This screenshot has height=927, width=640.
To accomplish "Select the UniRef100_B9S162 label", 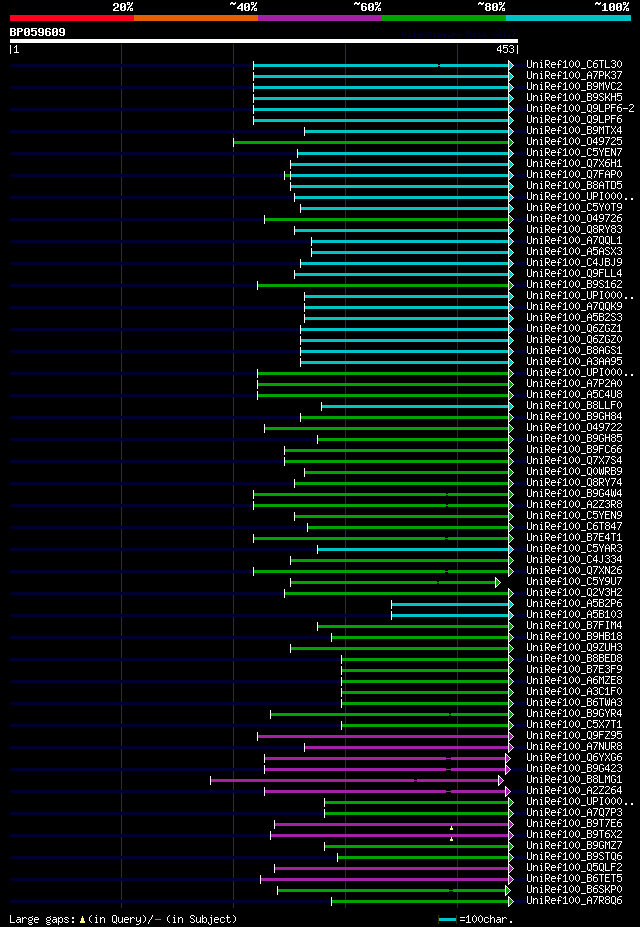I will (574, 285).
